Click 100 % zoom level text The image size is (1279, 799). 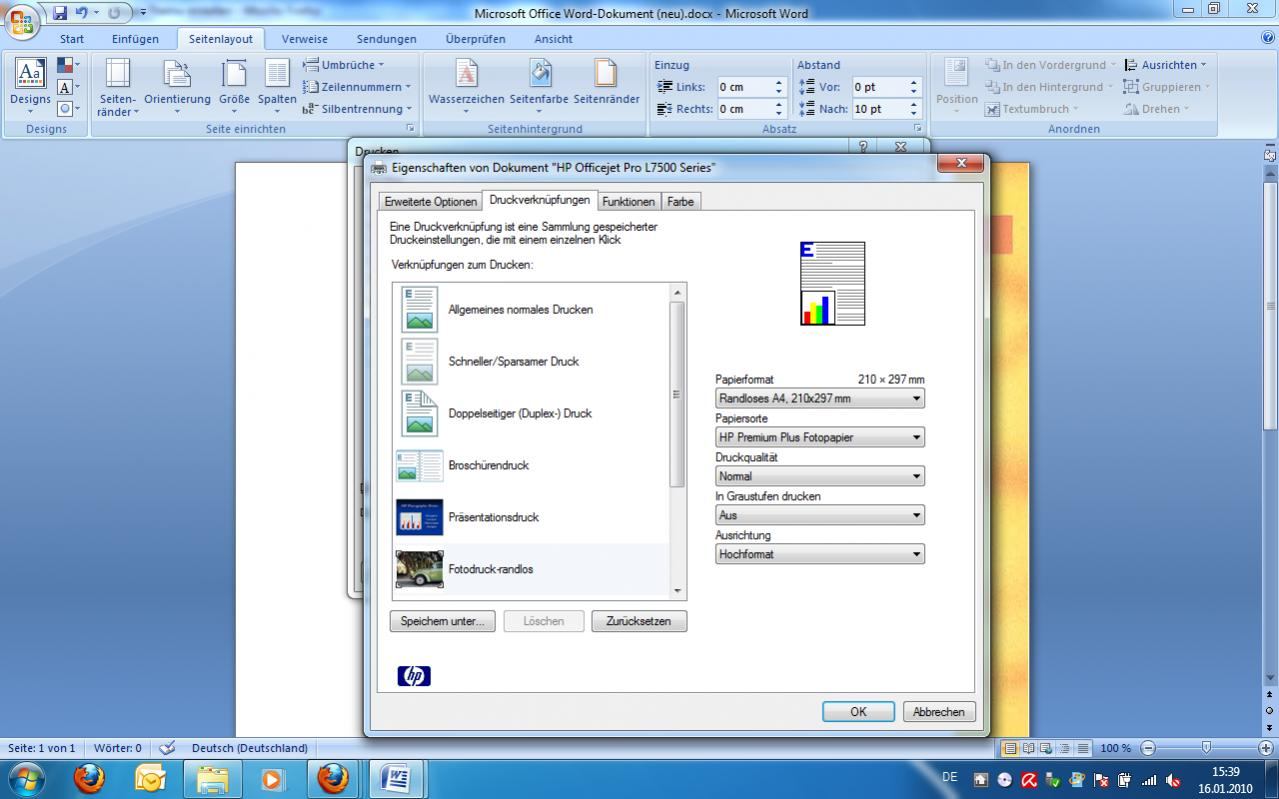tap(1115, 748)
